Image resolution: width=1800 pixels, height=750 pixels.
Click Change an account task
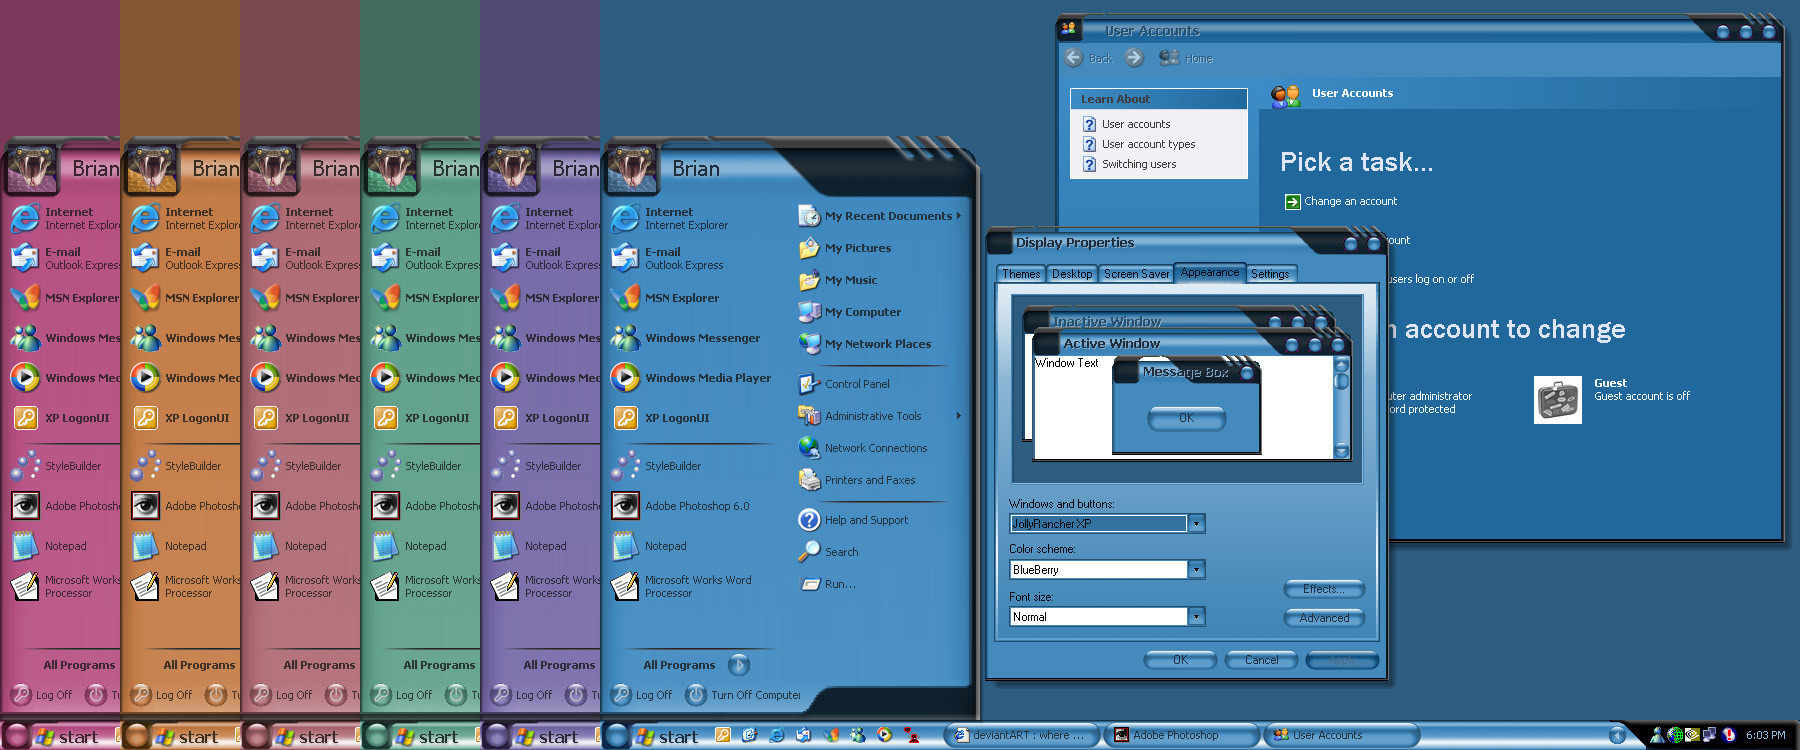pos(1341,201)
